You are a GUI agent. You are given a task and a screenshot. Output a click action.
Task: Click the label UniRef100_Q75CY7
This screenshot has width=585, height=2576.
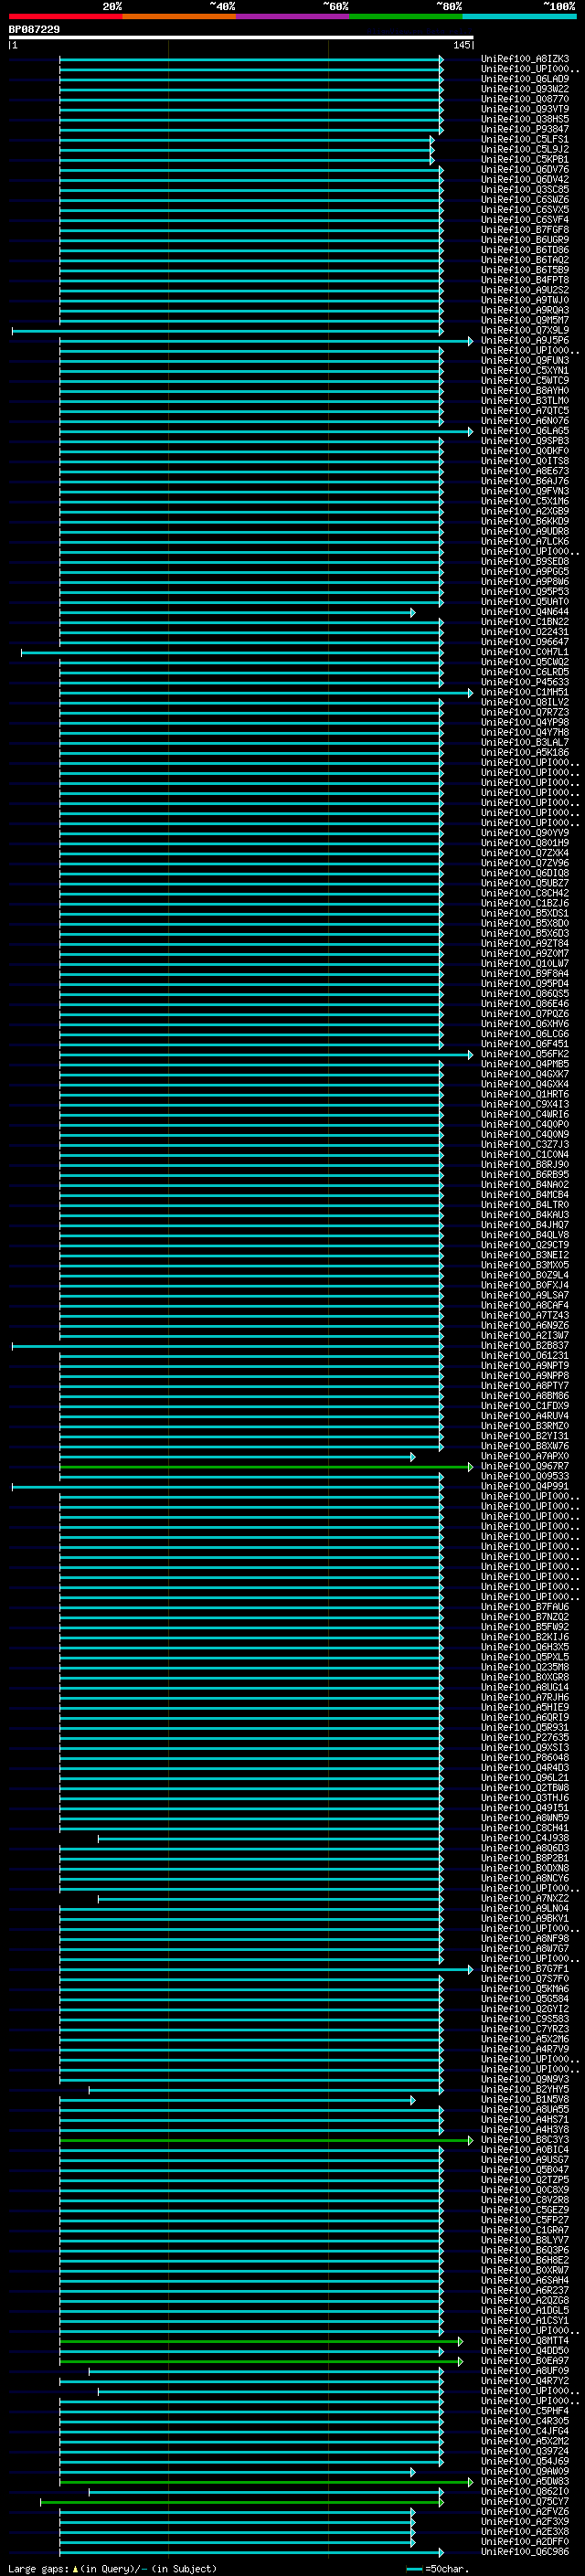(x=525, y=2502)
